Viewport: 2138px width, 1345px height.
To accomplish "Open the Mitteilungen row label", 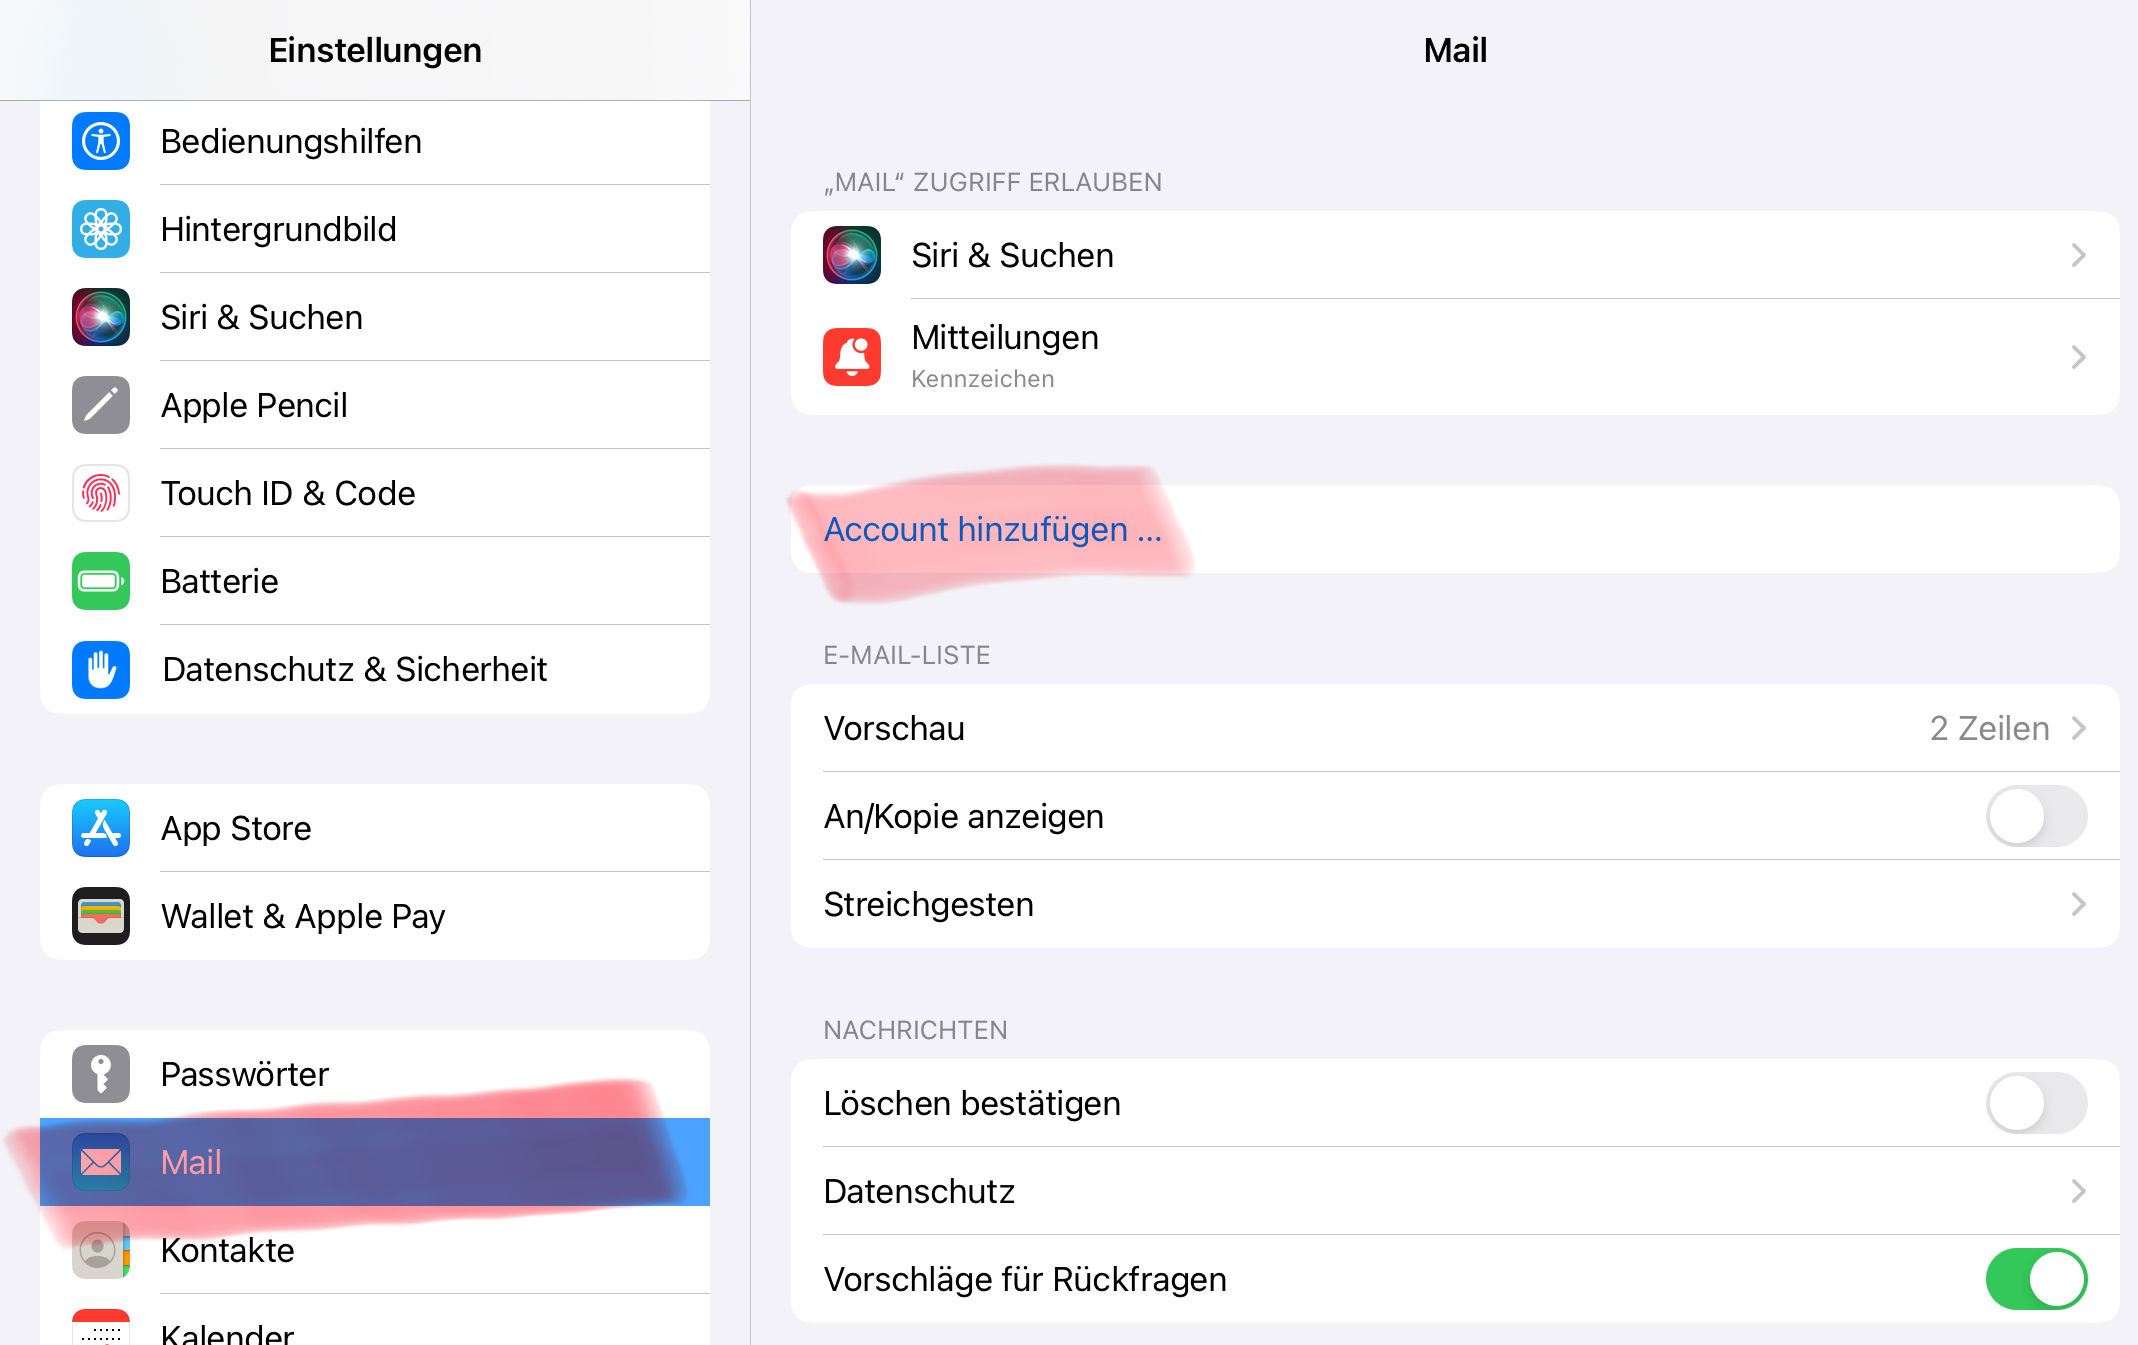I will tap(1005, 338).
